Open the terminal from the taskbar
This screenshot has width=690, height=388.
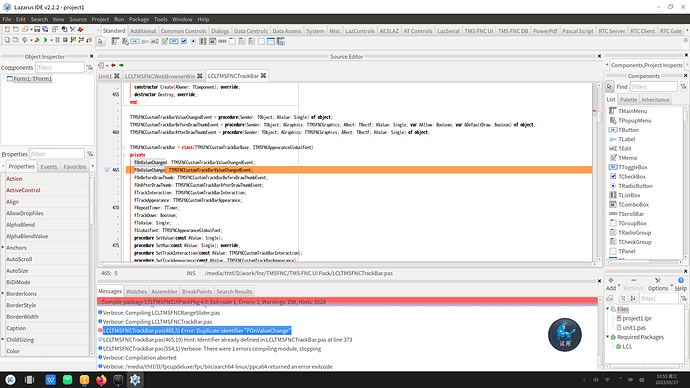118,380
